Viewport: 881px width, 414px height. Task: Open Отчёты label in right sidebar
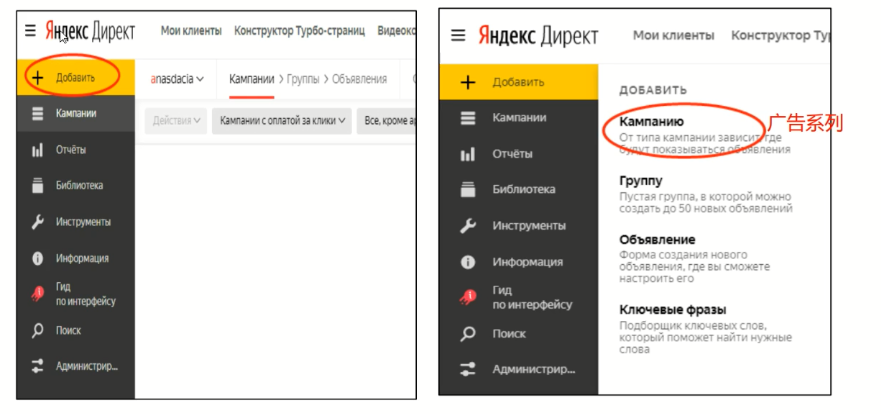point(512,154)
